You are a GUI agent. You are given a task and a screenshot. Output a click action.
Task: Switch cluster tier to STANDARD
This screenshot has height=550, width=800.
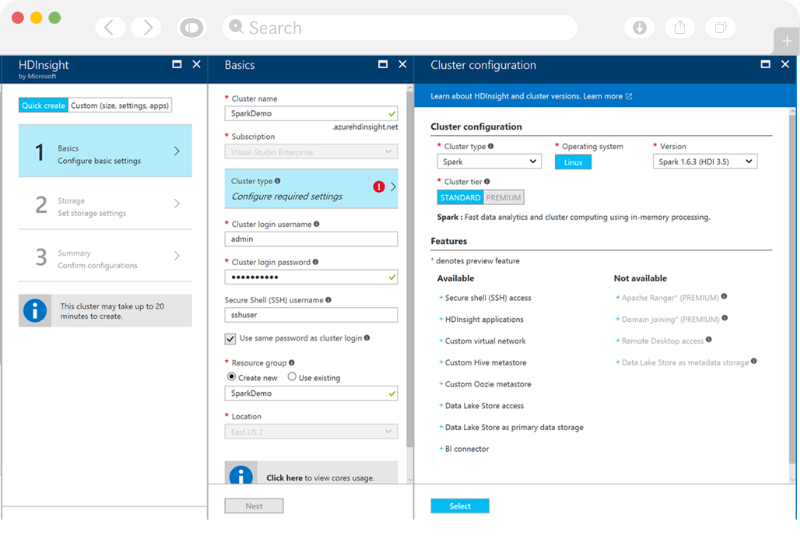460,197
